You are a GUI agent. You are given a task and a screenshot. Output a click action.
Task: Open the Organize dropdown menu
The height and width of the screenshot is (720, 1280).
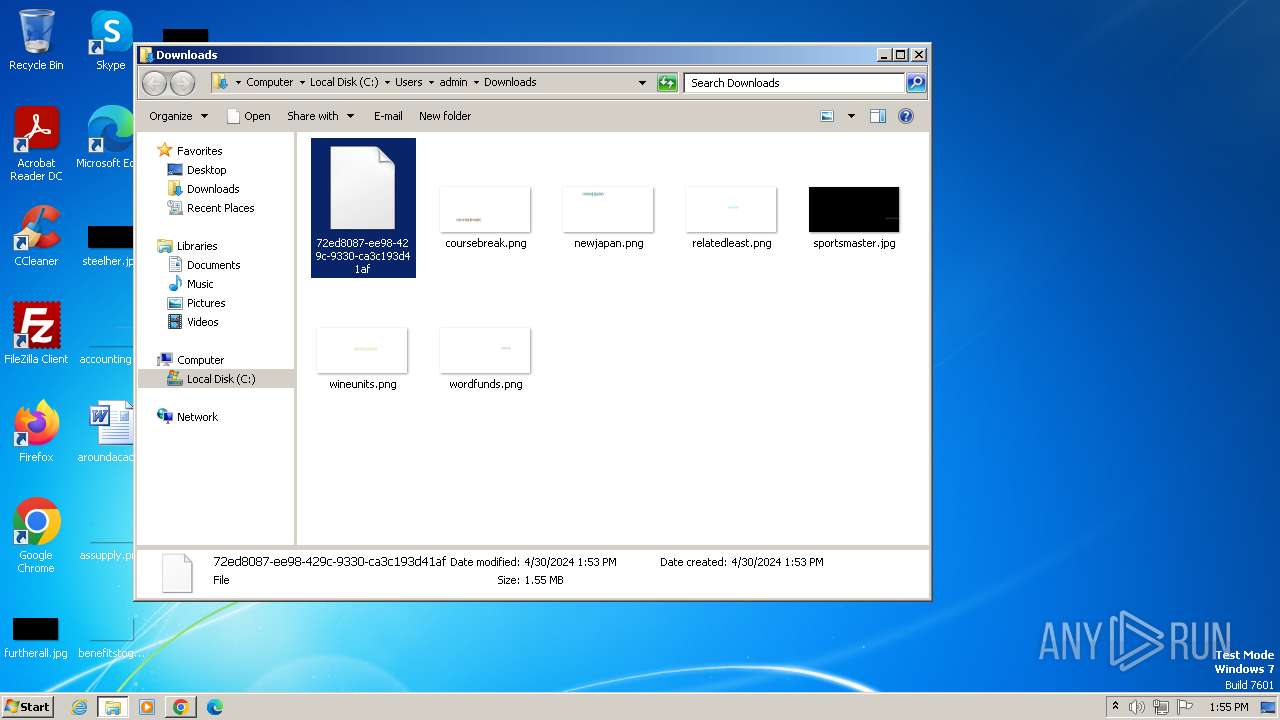click(178, 116)
